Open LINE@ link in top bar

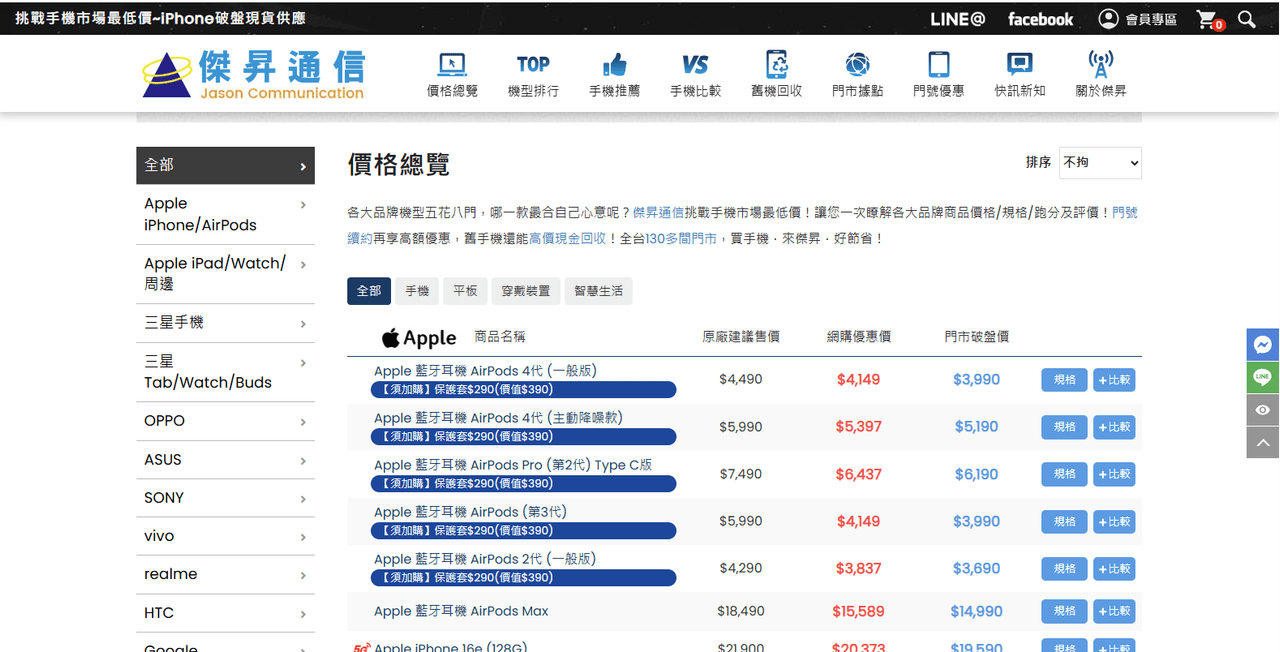[957, 19]
